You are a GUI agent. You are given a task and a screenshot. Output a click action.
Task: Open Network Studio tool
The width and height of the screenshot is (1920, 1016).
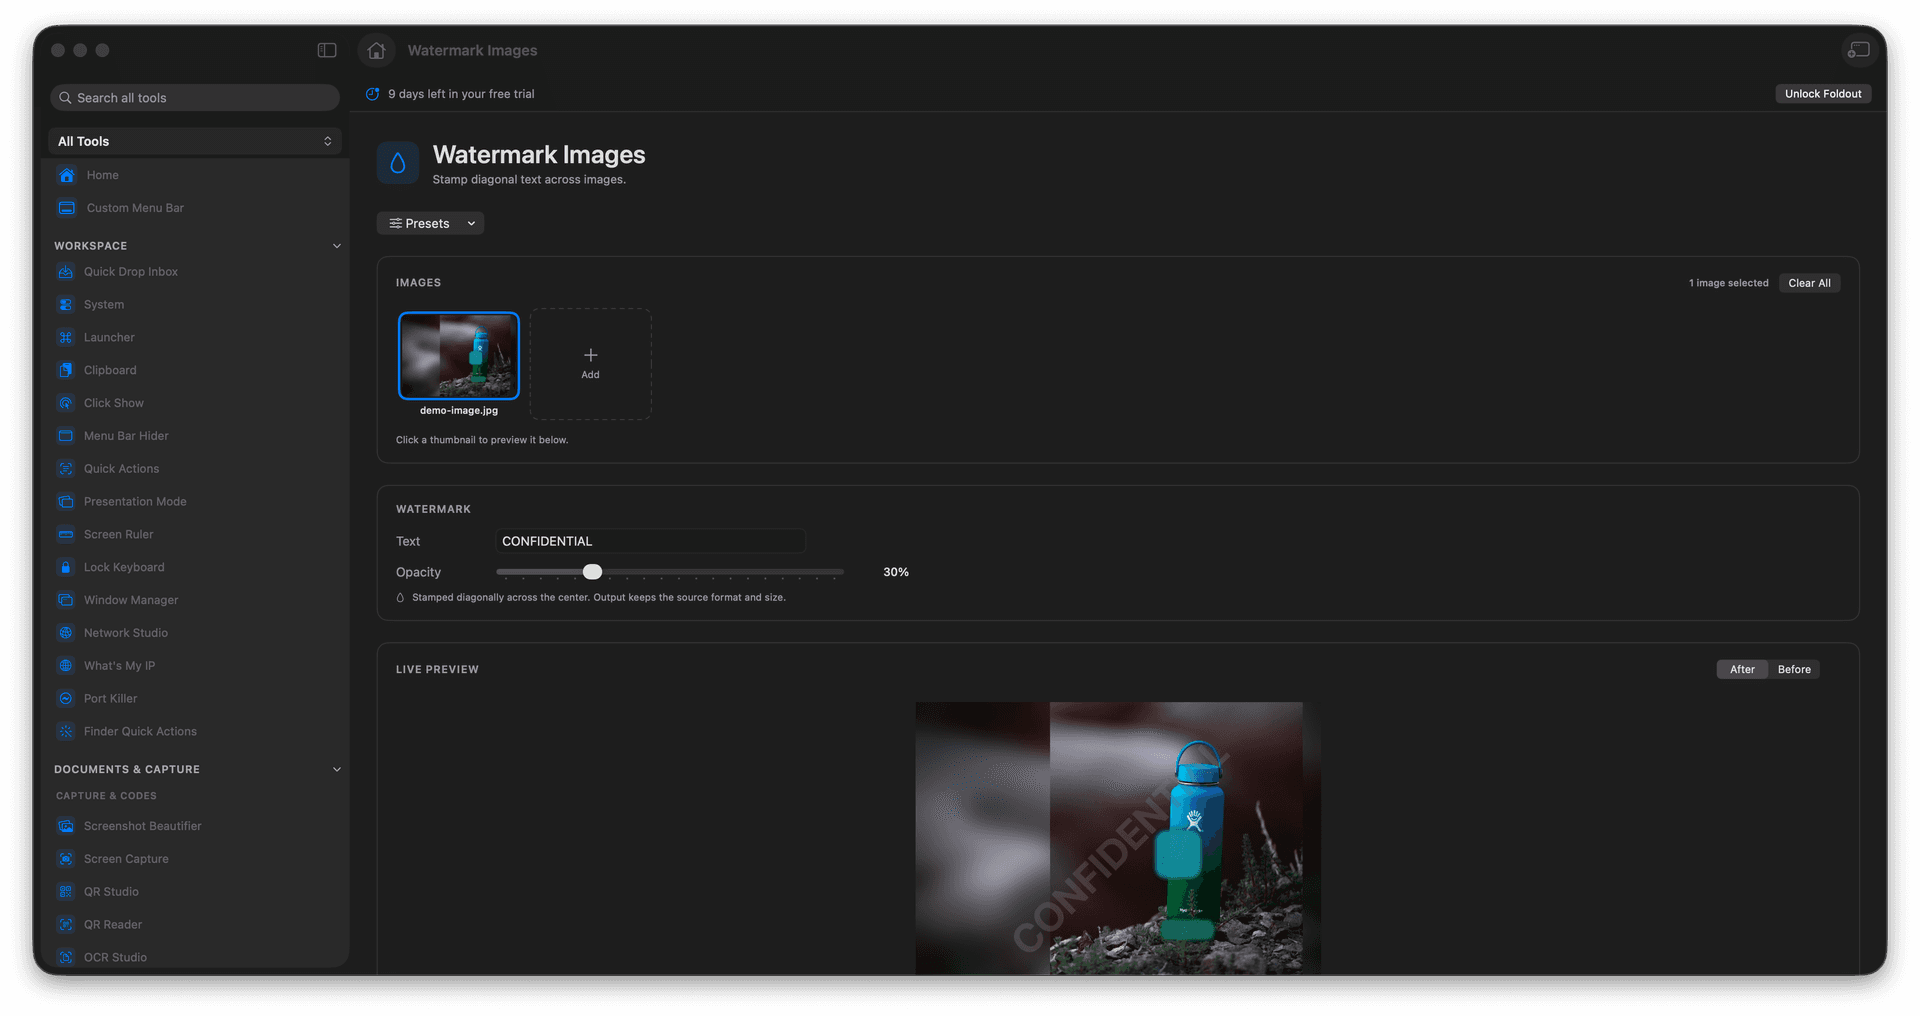coord(196,633)
